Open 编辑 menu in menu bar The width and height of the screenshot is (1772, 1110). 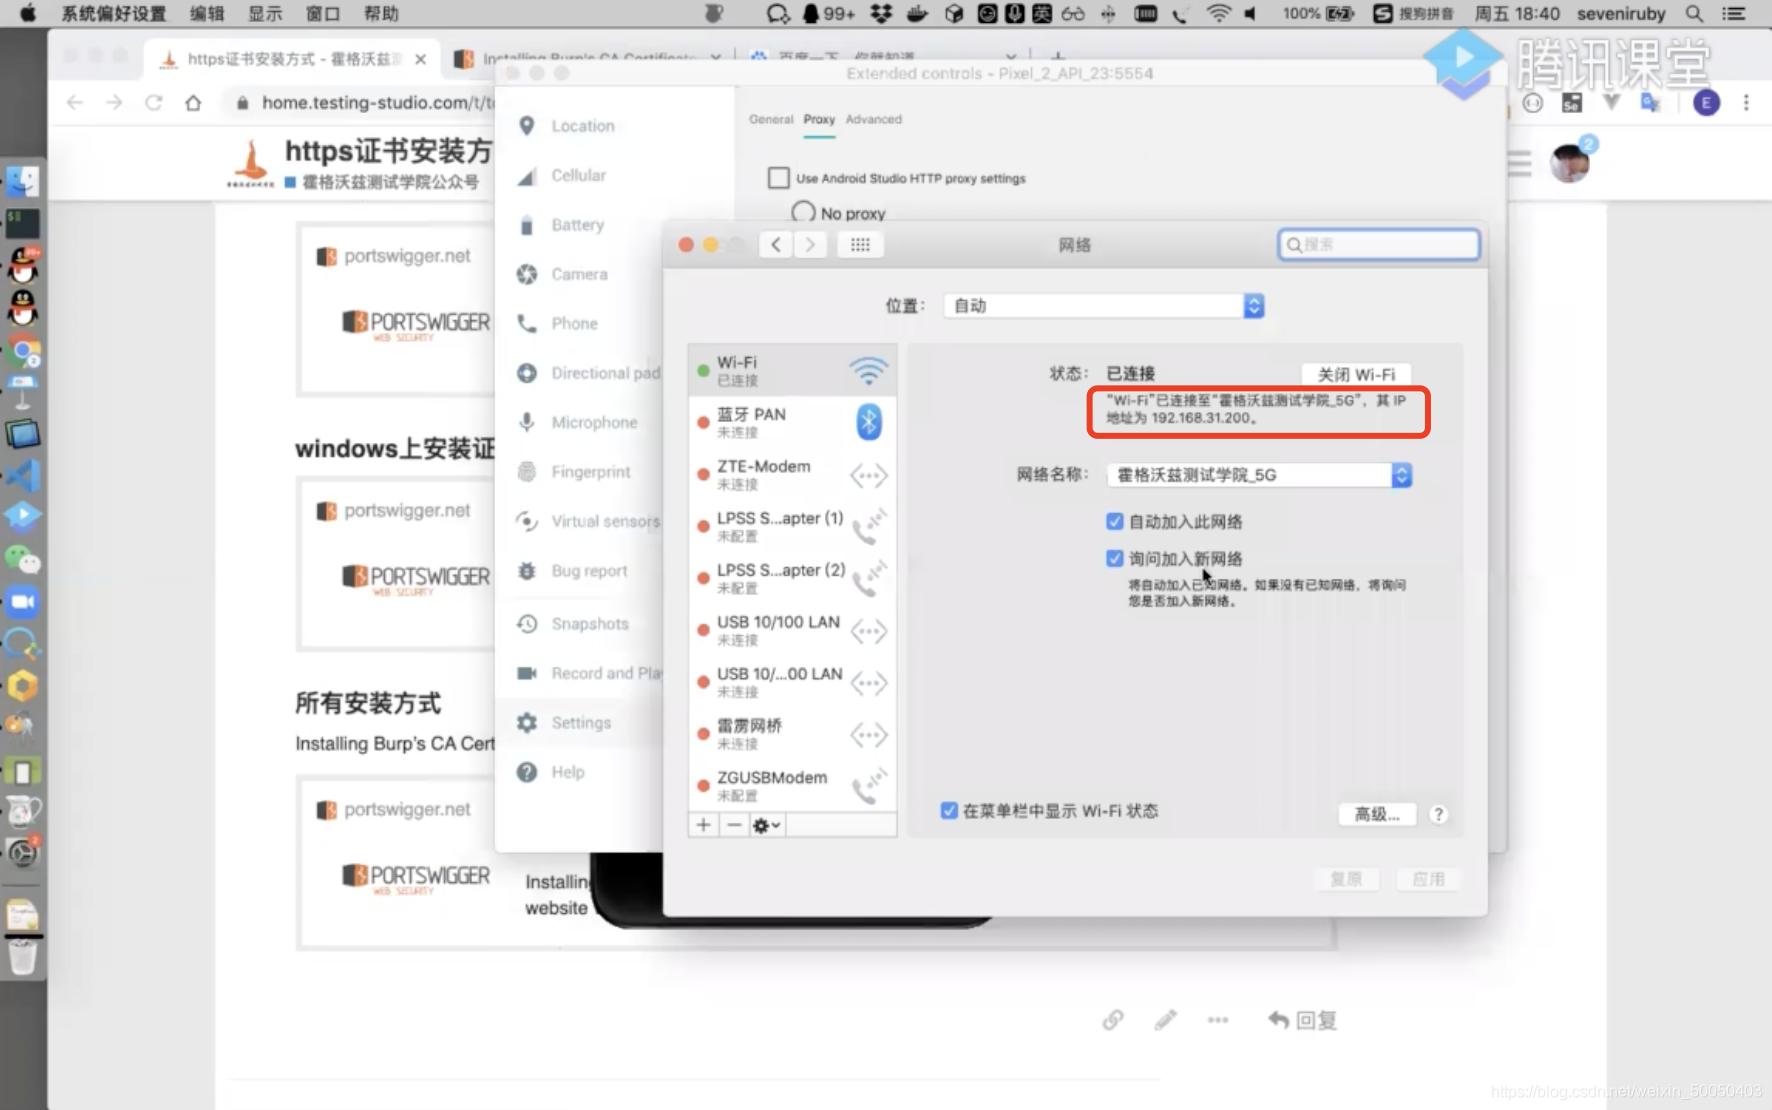(x=207, y=13)
